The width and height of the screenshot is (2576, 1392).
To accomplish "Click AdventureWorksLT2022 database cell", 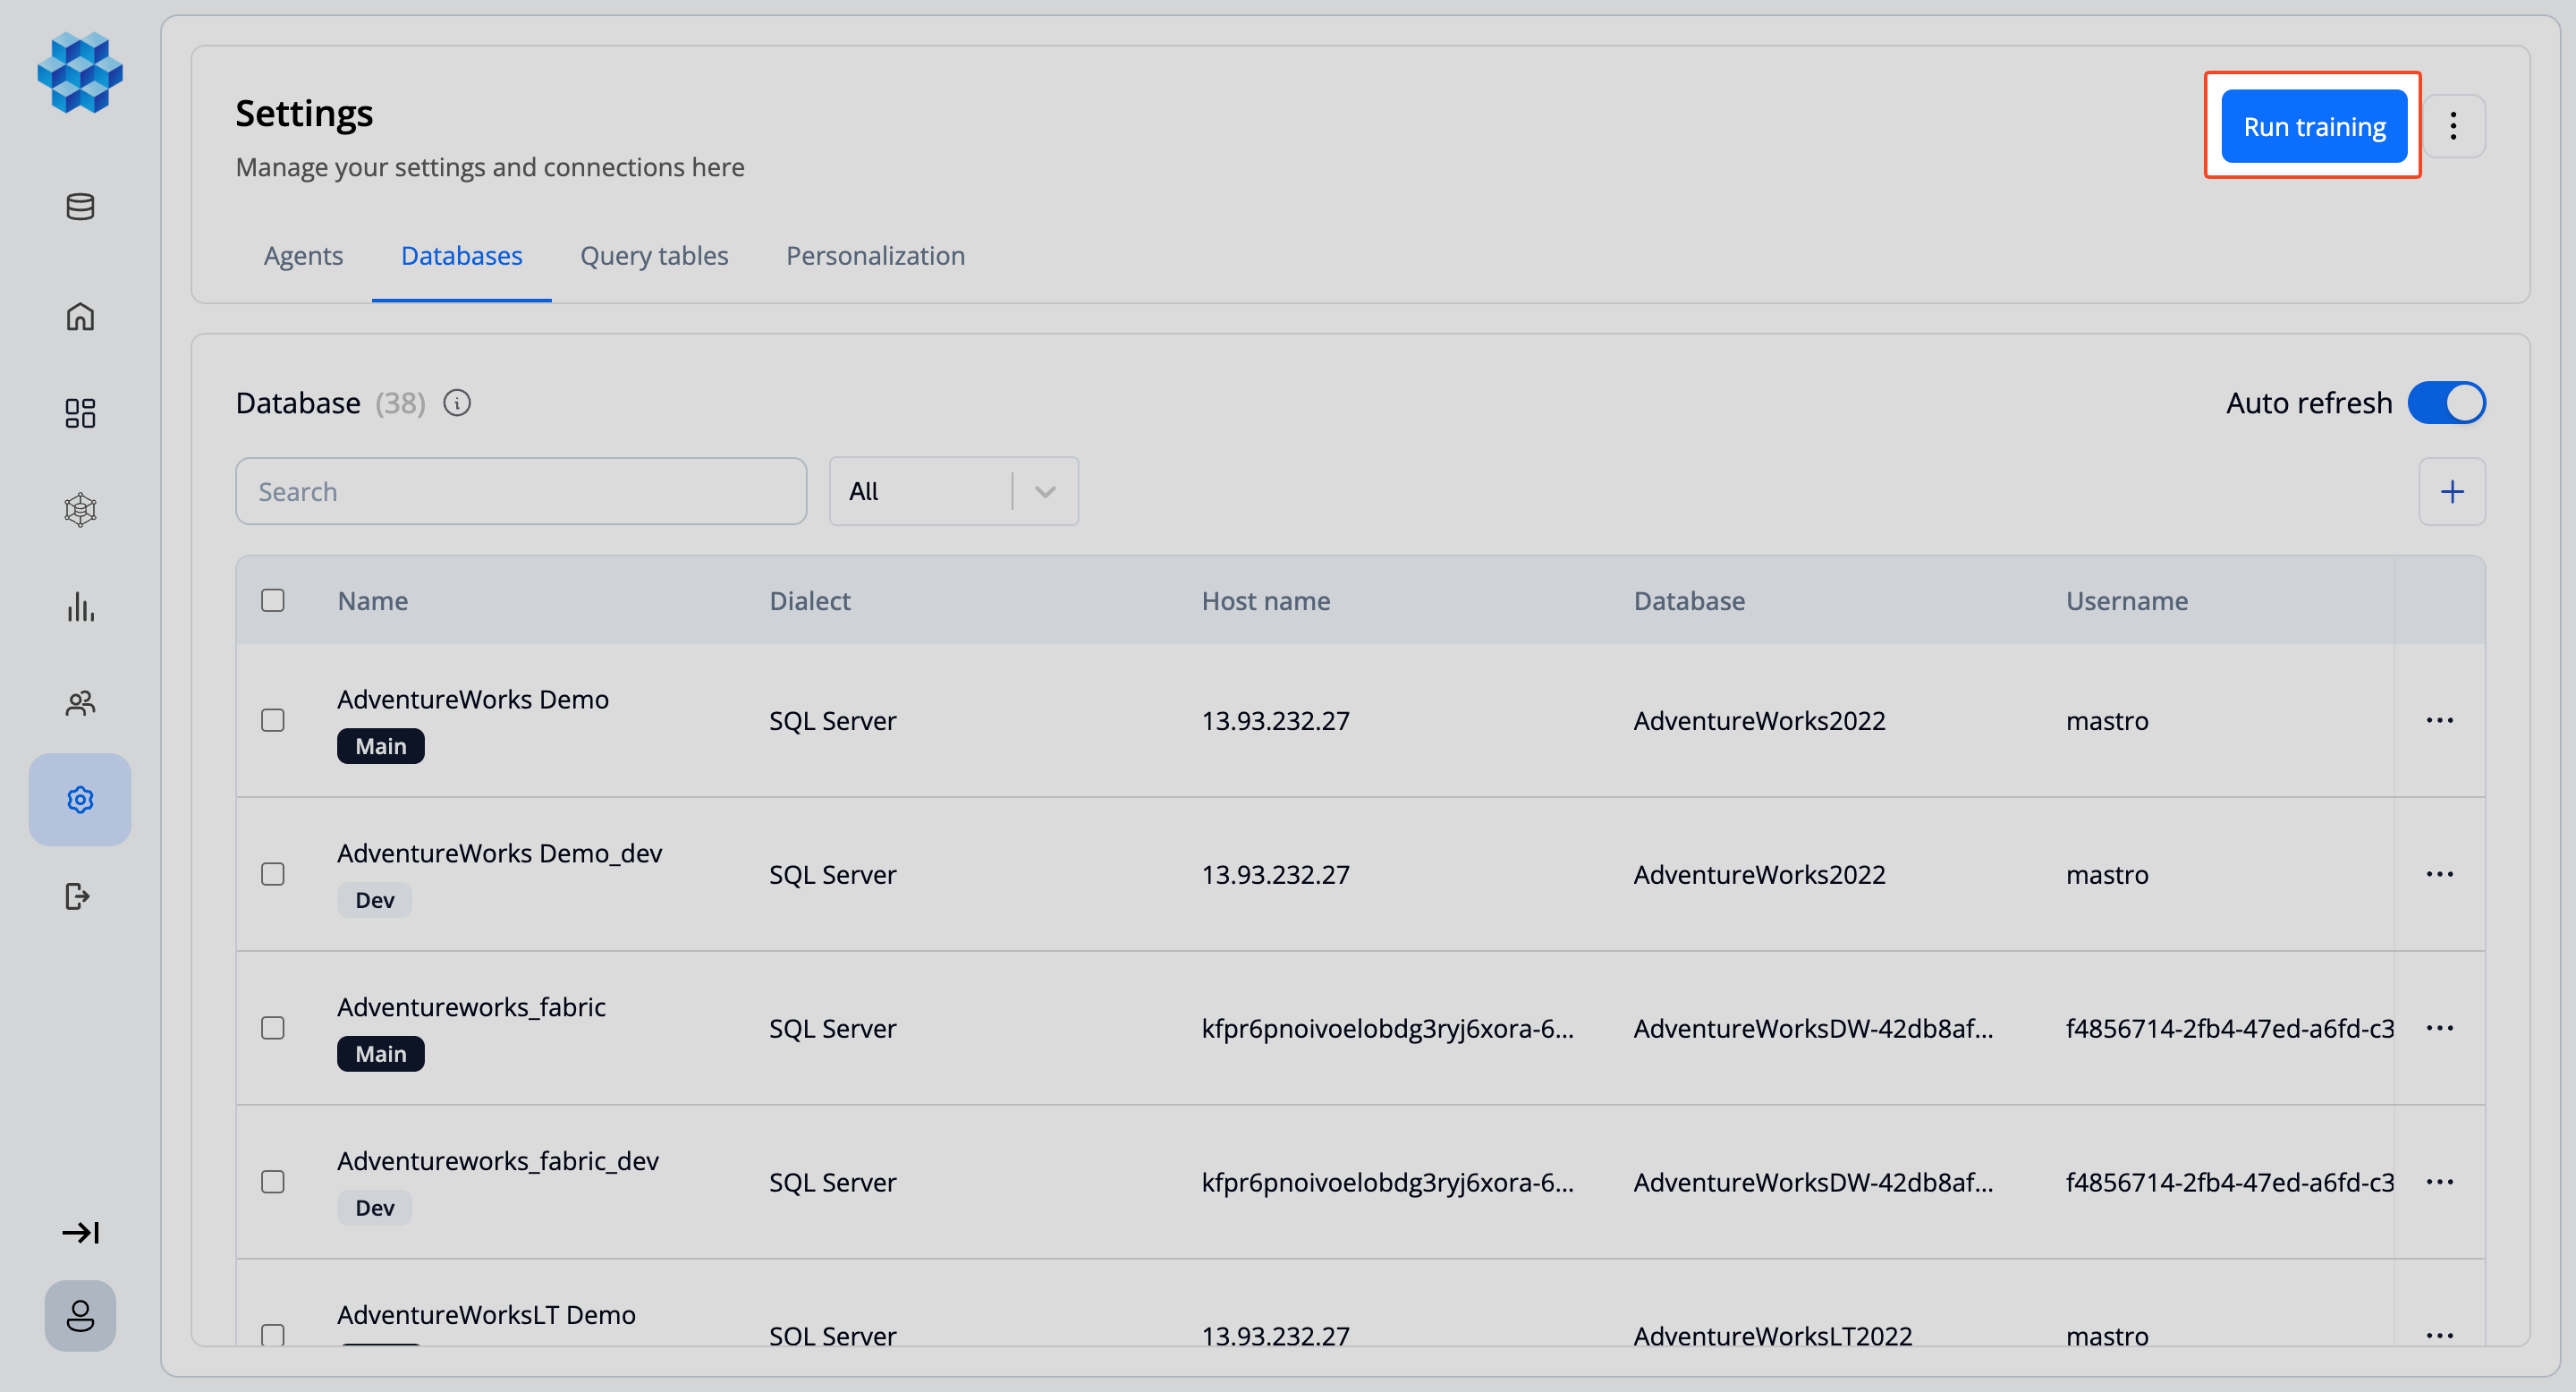I will 1773,1336.
